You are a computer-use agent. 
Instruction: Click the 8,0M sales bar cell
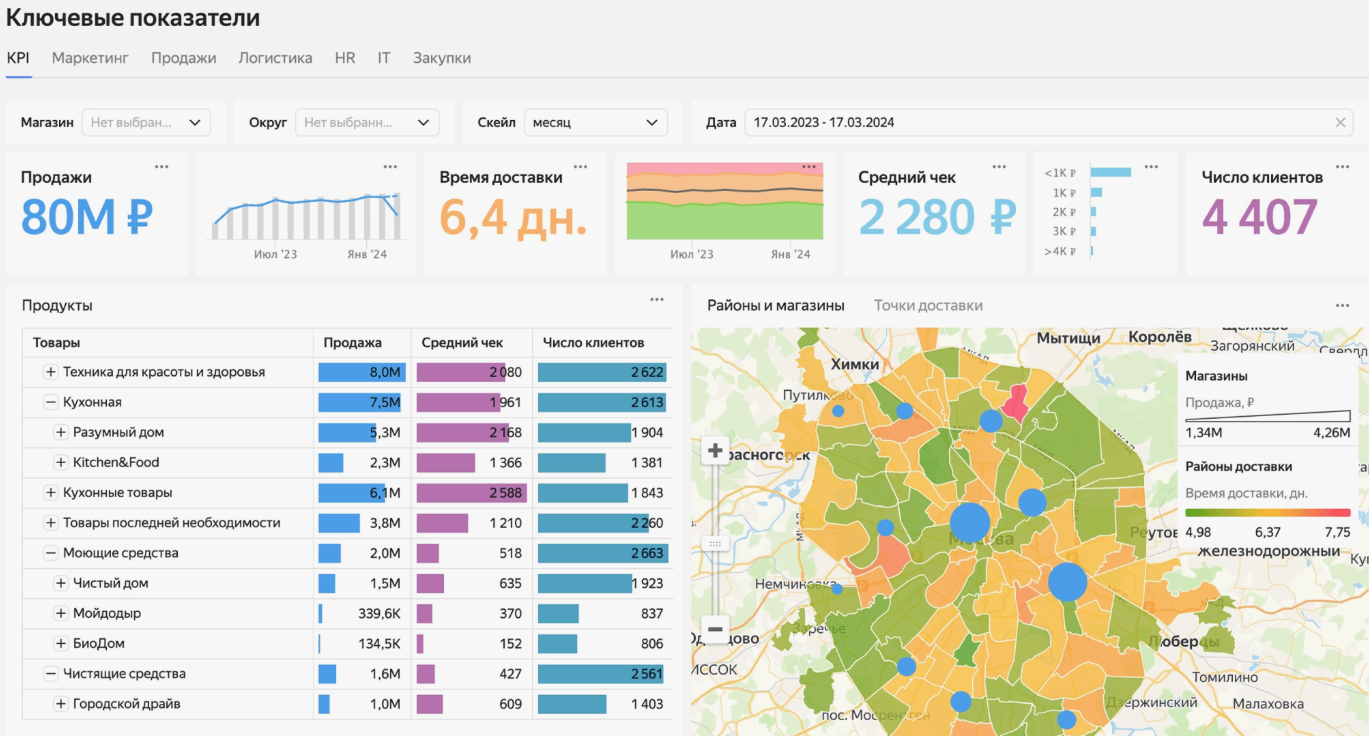362,372
